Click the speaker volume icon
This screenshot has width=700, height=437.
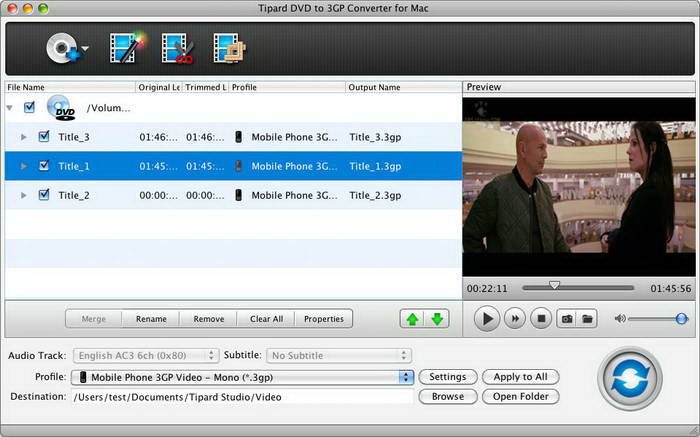coord(620,318)
